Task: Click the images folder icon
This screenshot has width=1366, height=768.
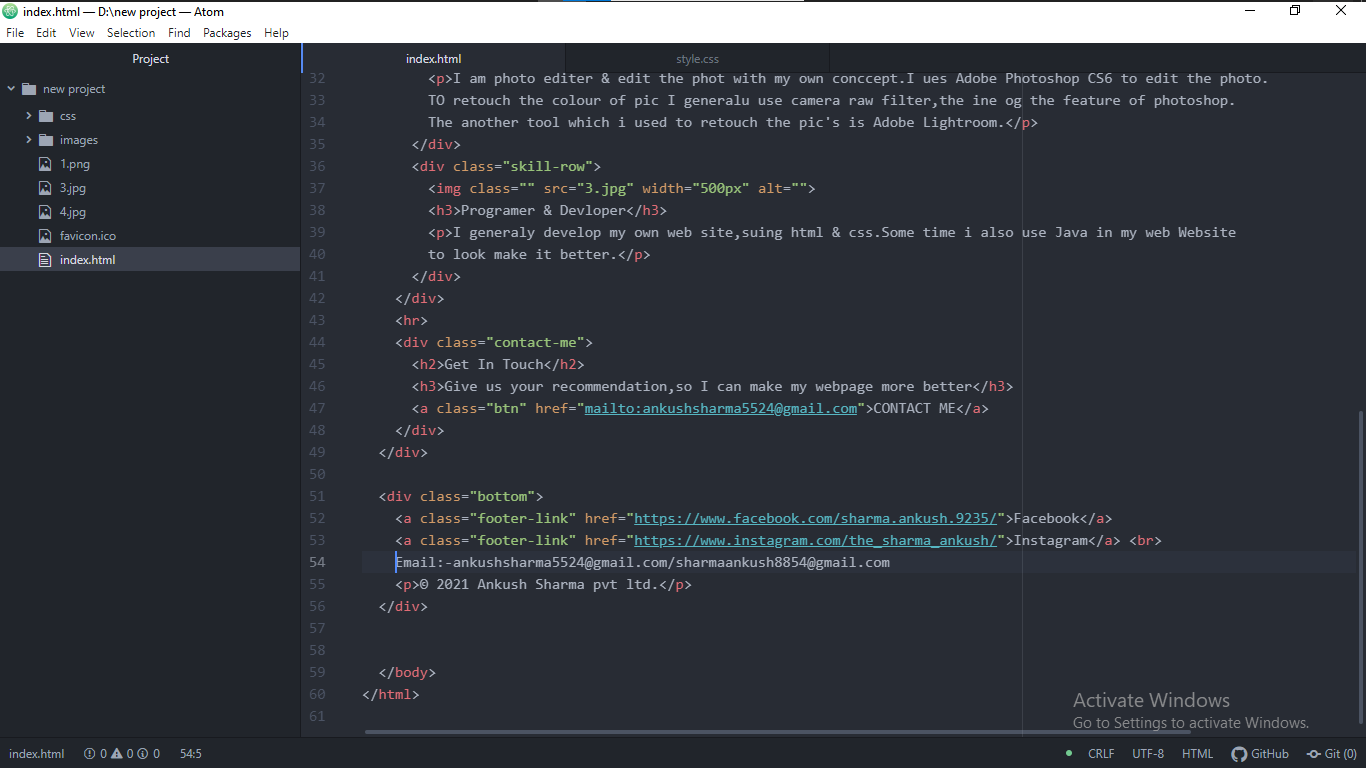Action: pos(45,140)
